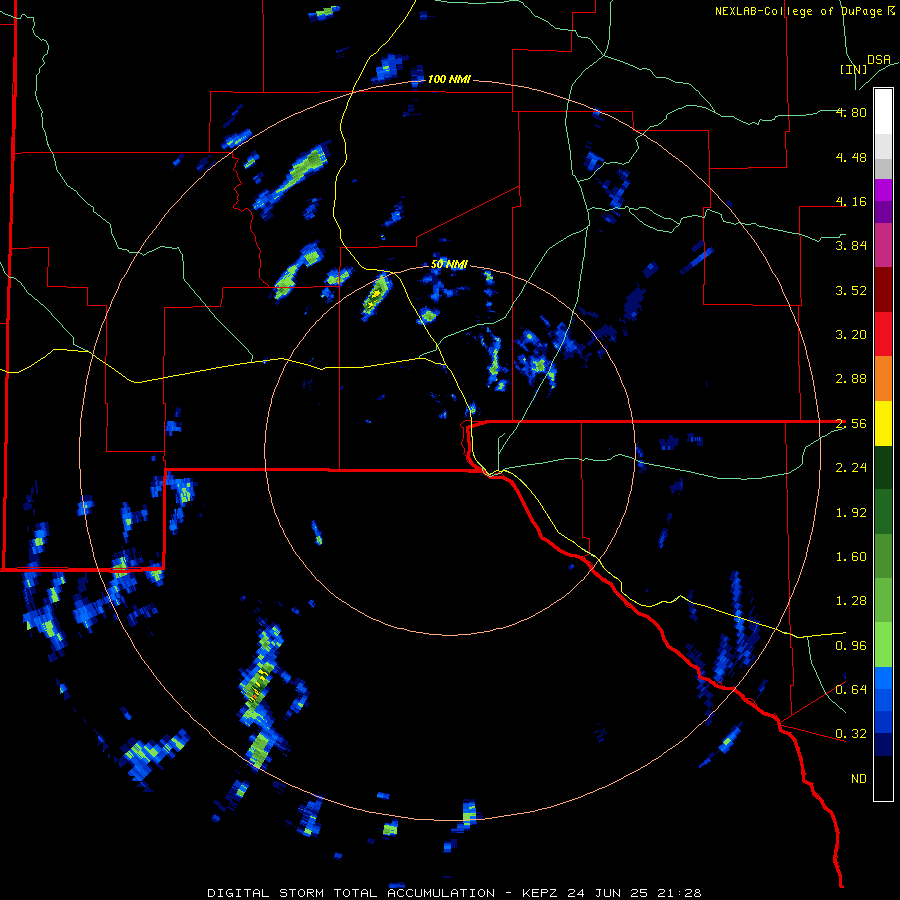Click the yellow legend color block

click(883, 423)
